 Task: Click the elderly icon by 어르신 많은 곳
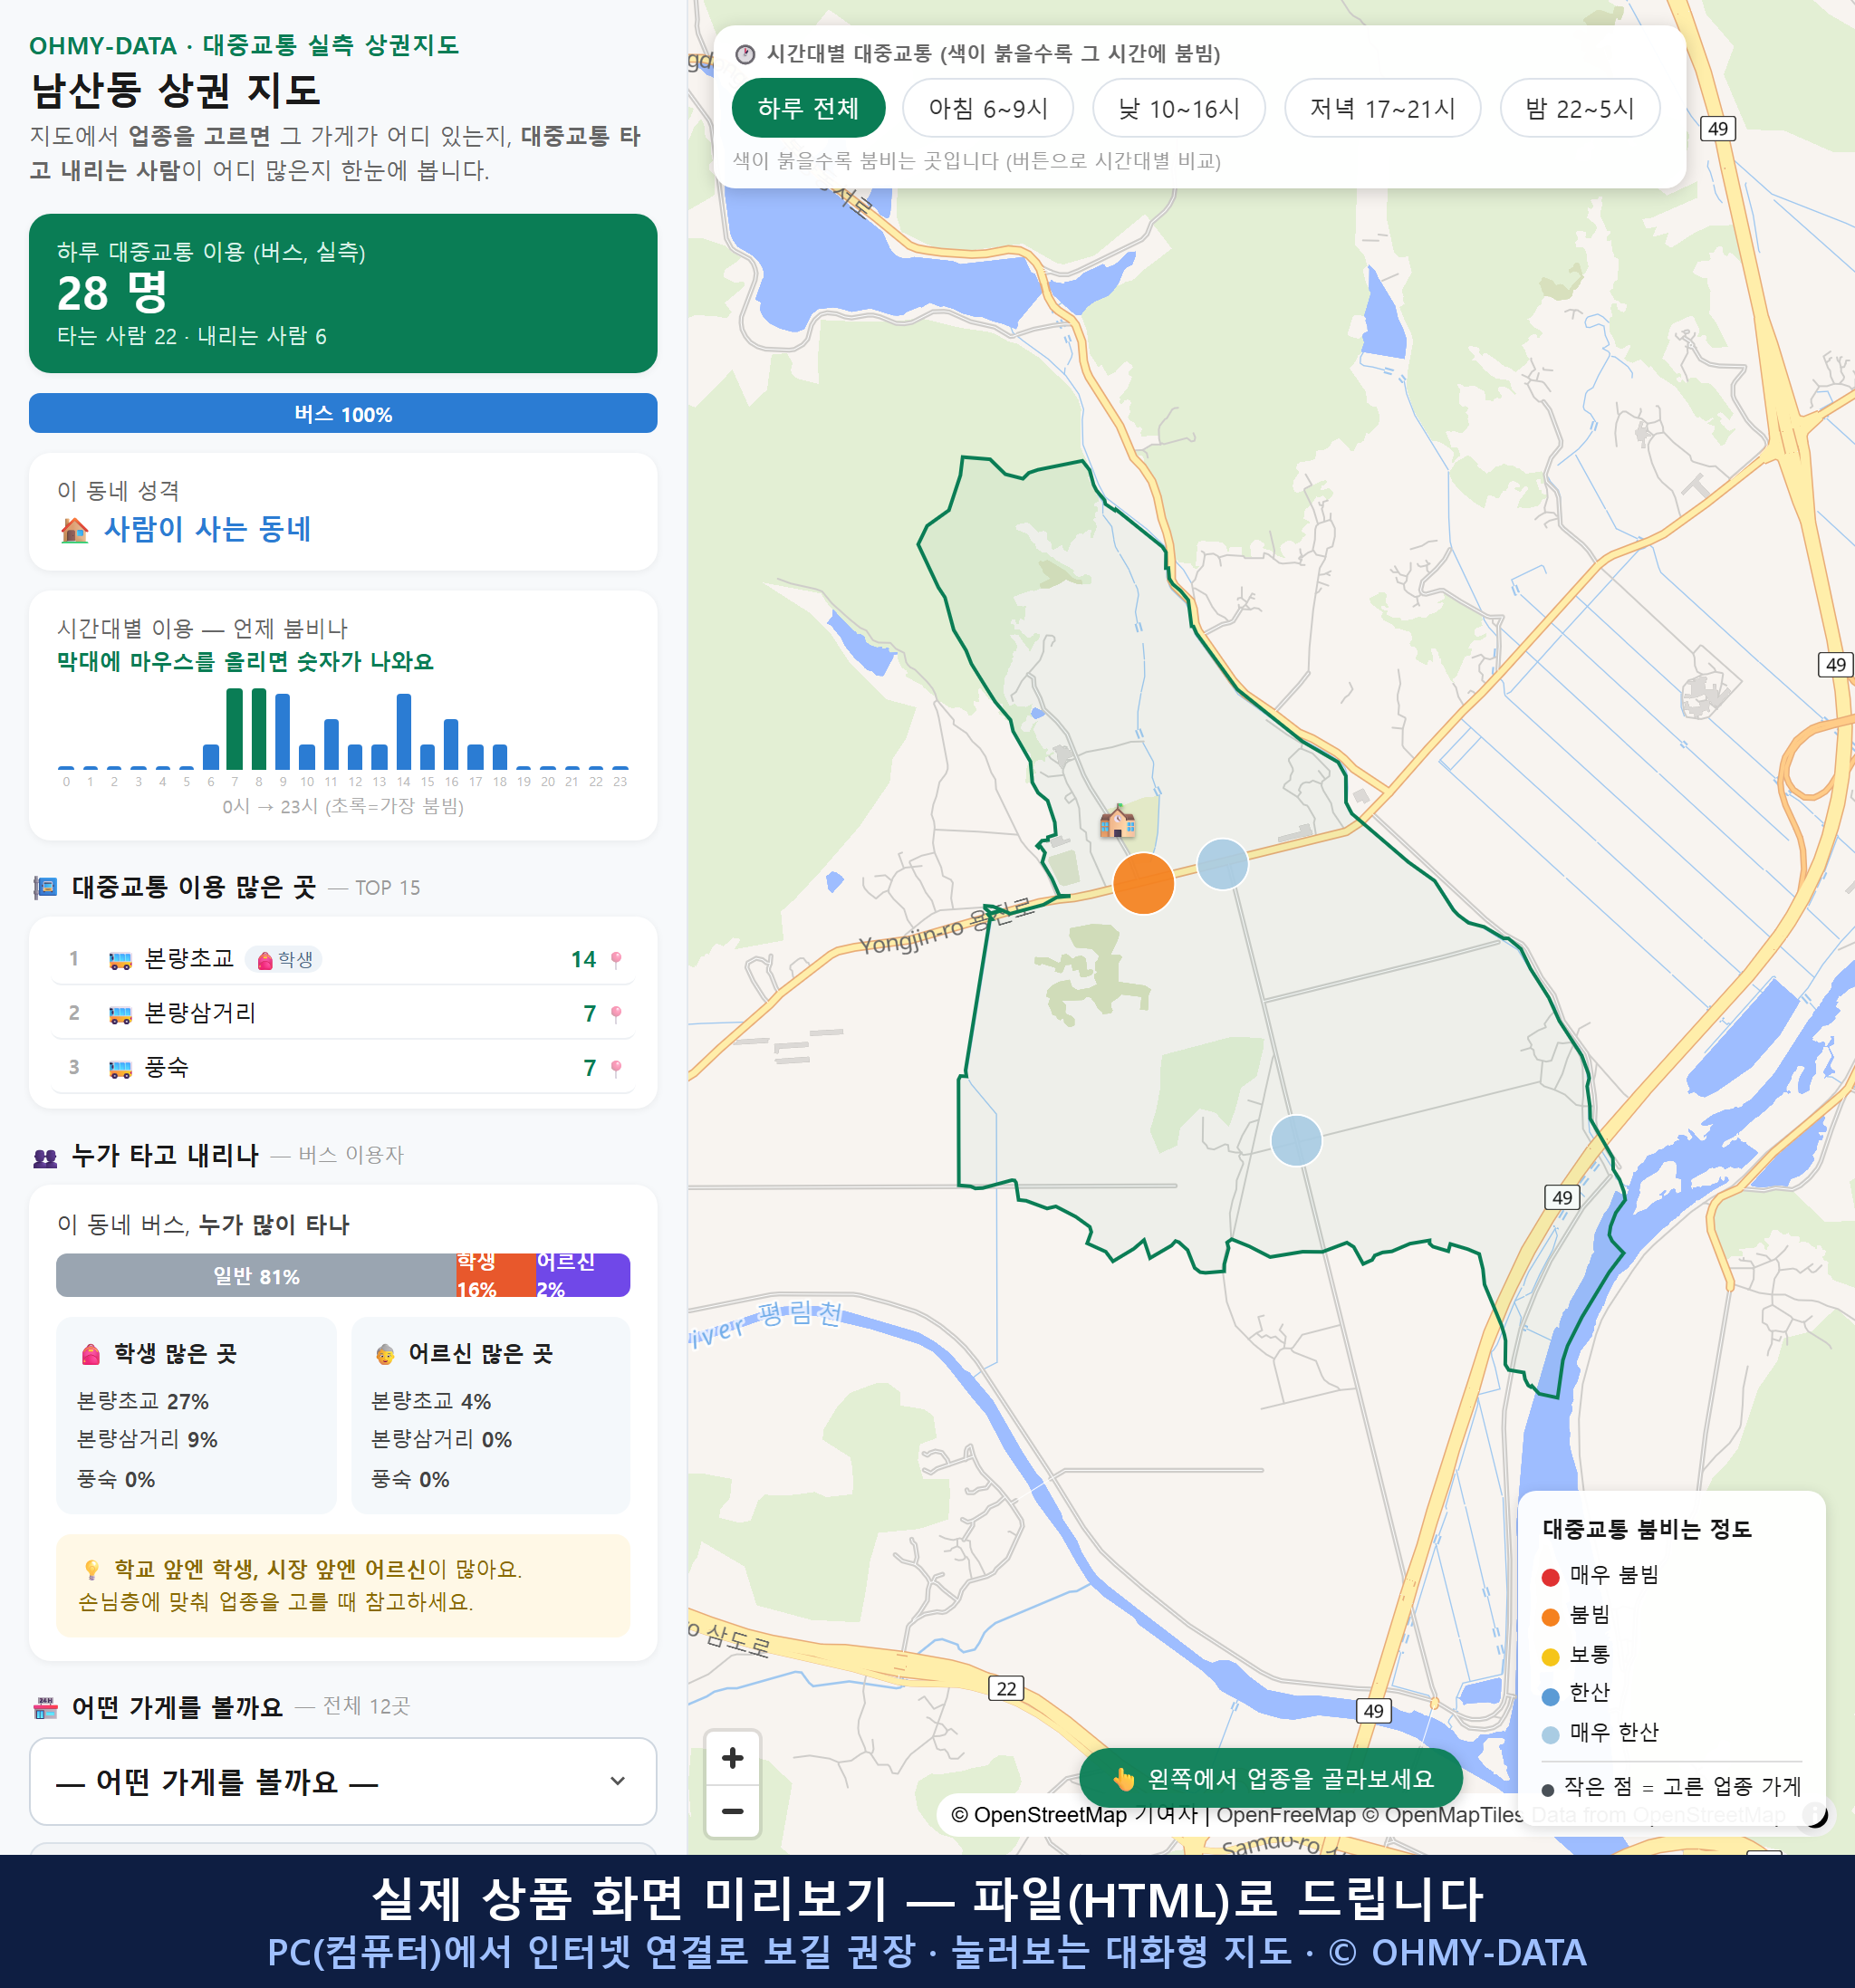385,1355
